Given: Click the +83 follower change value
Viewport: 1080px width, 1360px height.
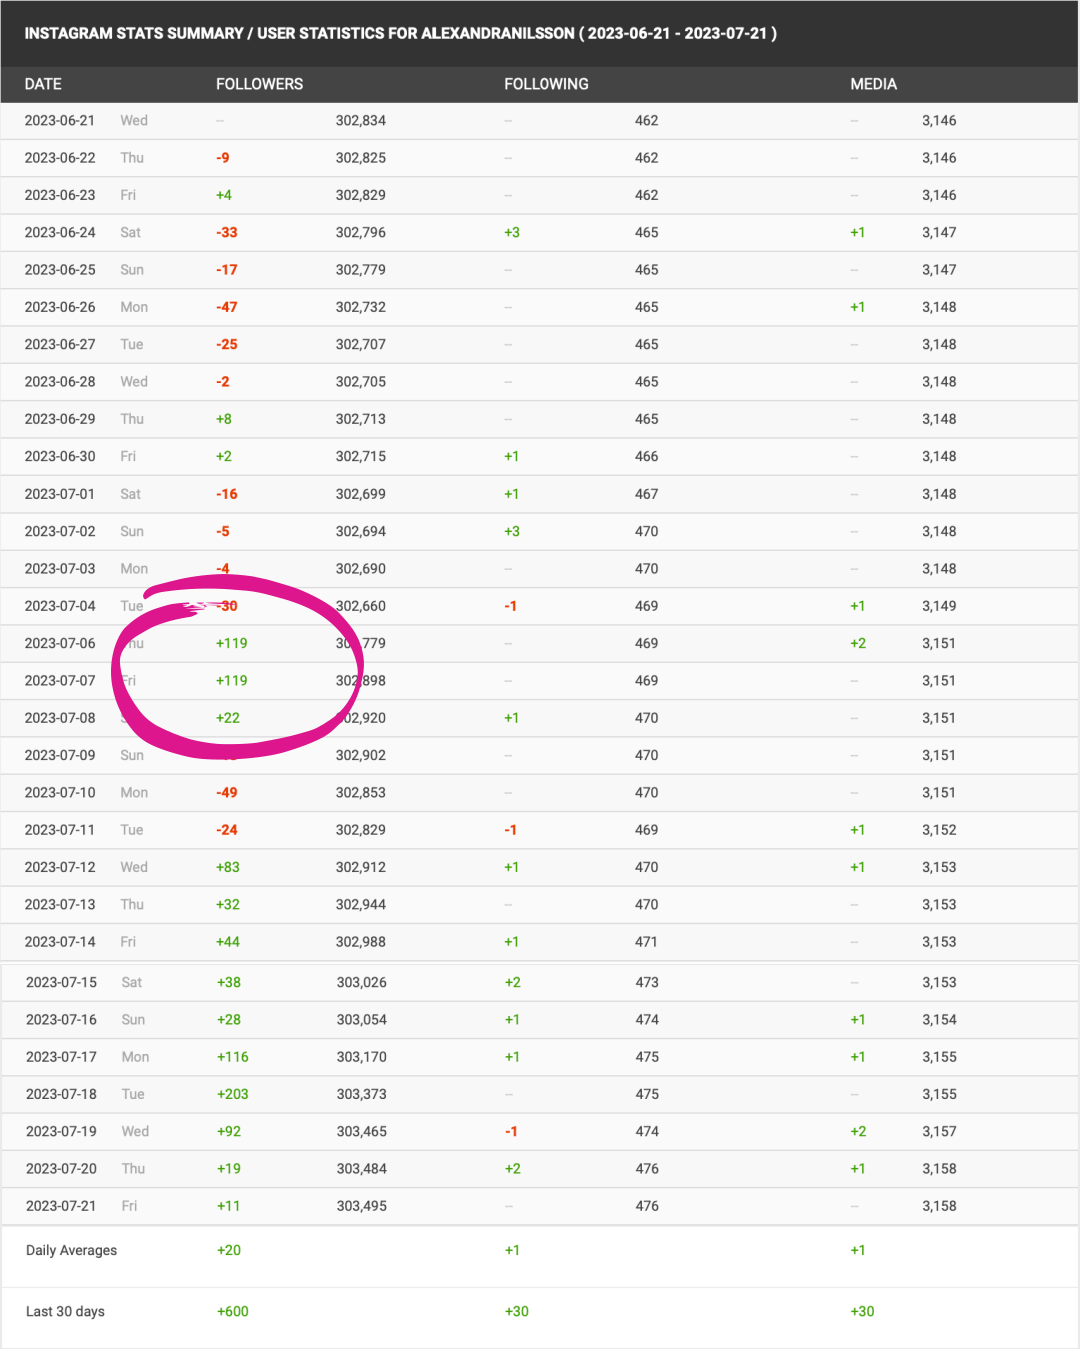Looking at the screenshot, I should click(228, 867).
